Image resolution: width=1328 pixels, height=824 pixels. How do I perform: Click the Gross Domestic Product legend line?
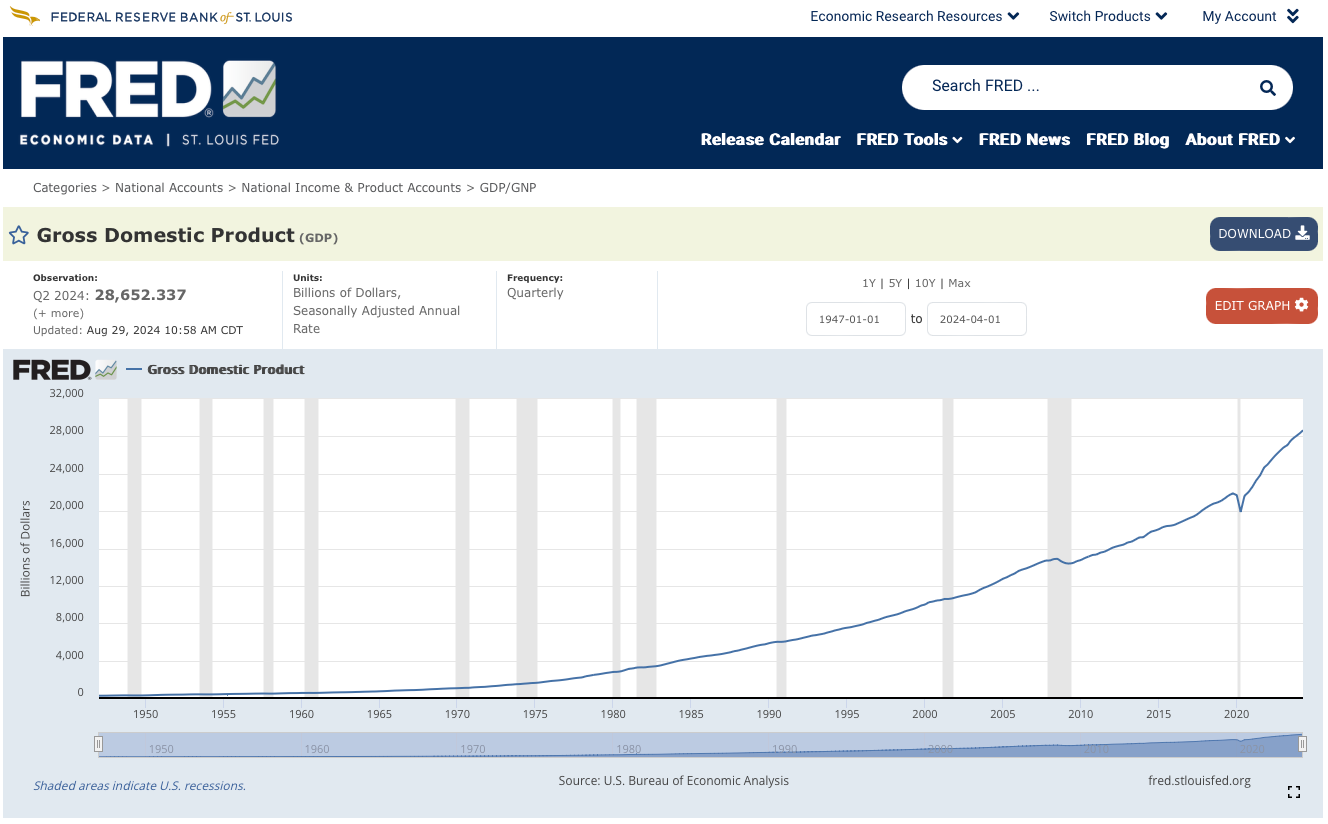(x=215, y=370)
